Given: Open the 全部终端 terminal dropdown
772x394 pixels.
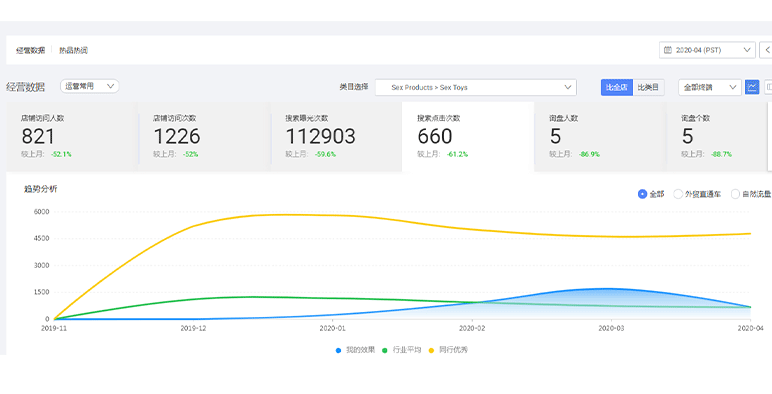Looking at the screenshot, I should [709, 87].
